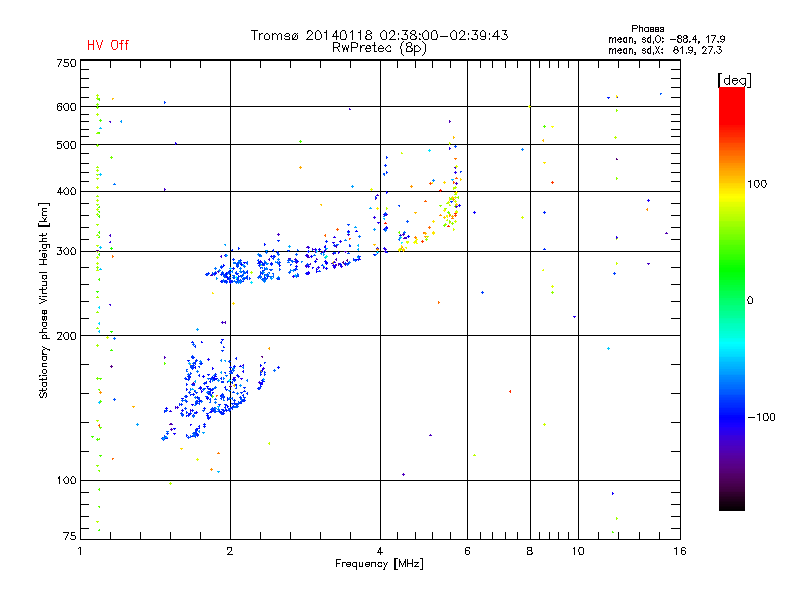The image size is (800, 600).
Task: Click the x-axis tick label '1'
Action: 80,551
